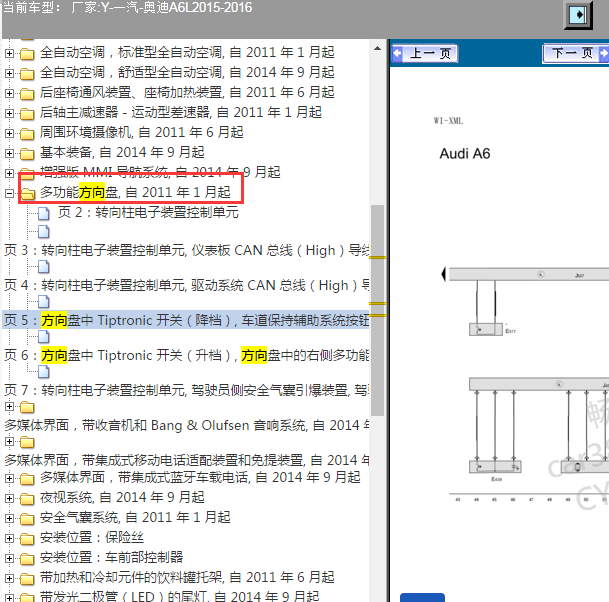Select 增强版 MMI 导航系统 item
Image resolution: width=609 pixels, height=602 pixels.
coord(160,172)
